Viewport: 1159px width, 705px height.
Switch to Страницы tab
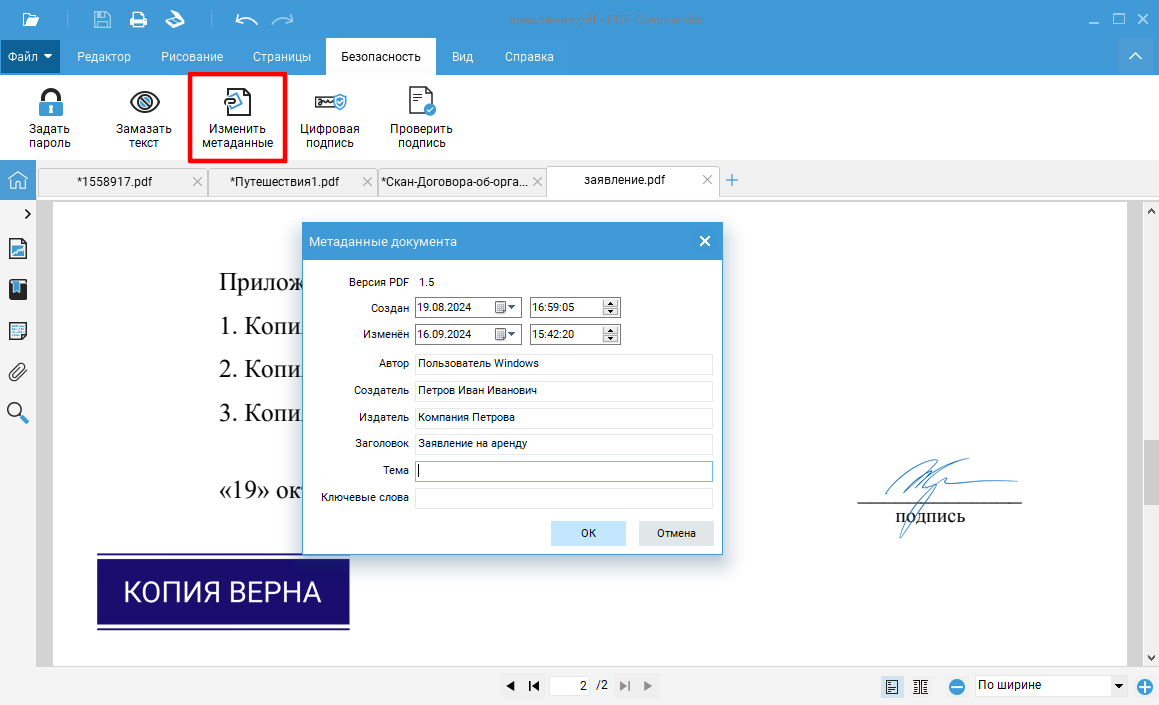click(x=282, y=57)
